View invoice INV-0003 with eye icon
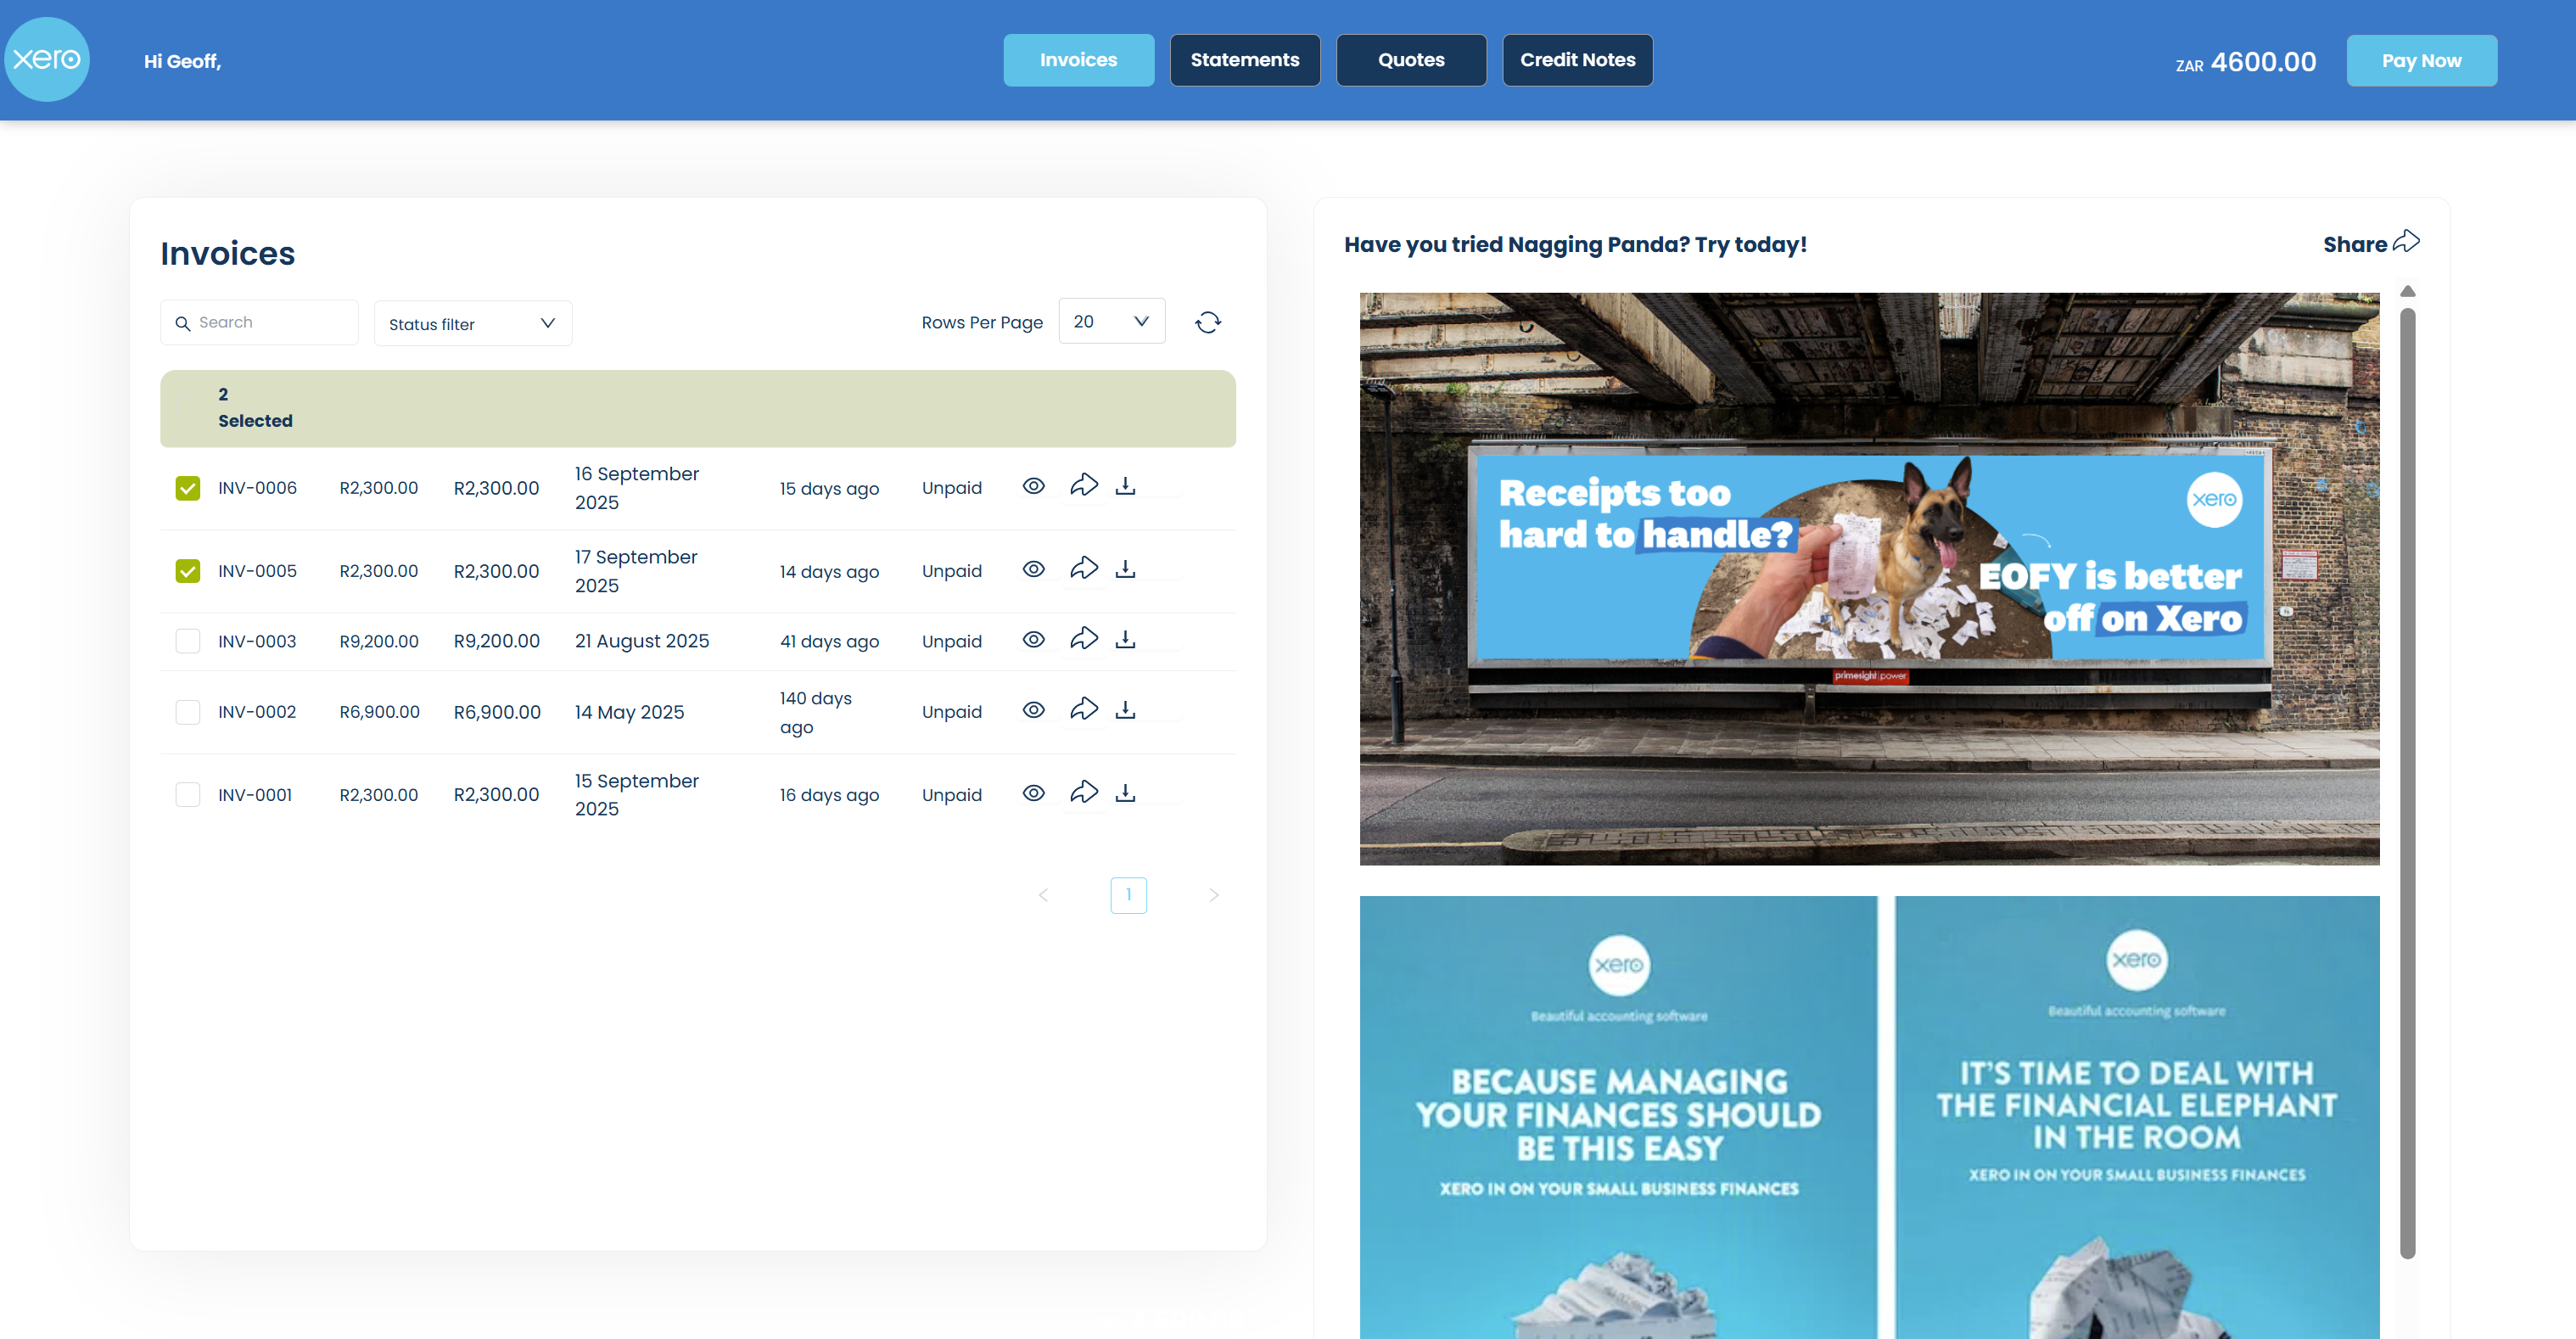Screen dimensions: 2576x1339 click(1033, 640)
